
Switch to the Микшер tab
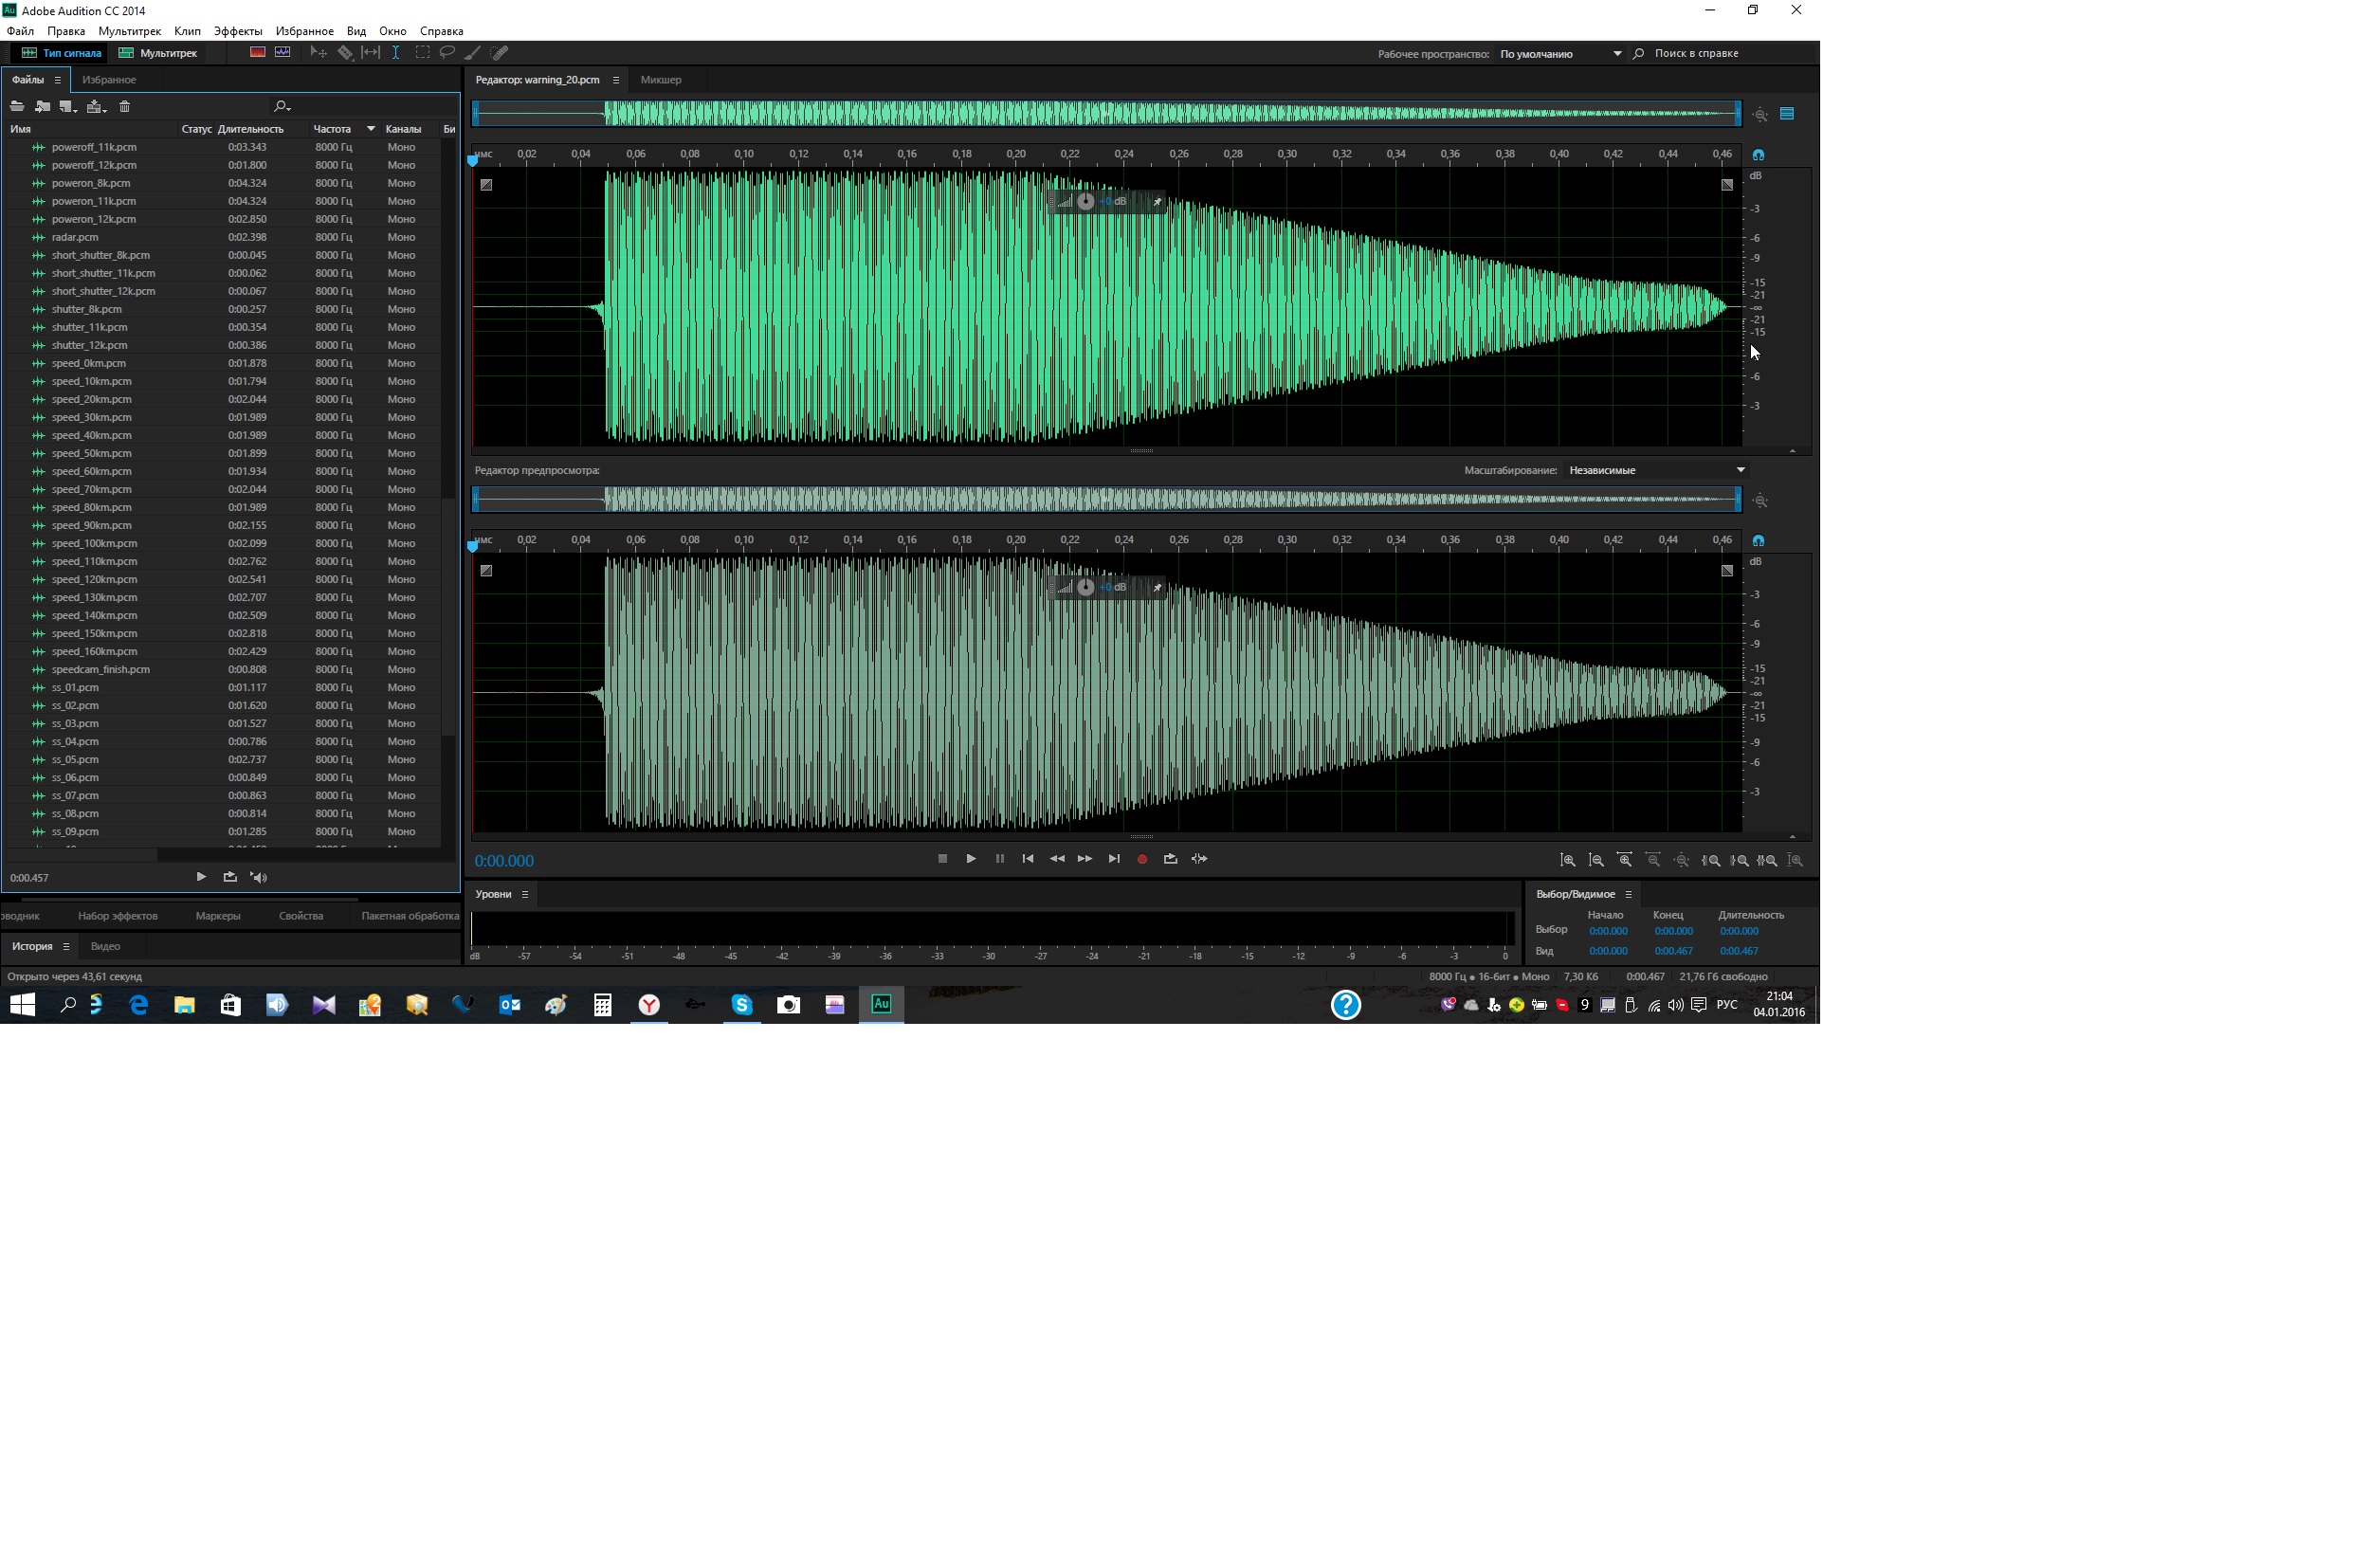pyautogui.click(x=661, y=80)
